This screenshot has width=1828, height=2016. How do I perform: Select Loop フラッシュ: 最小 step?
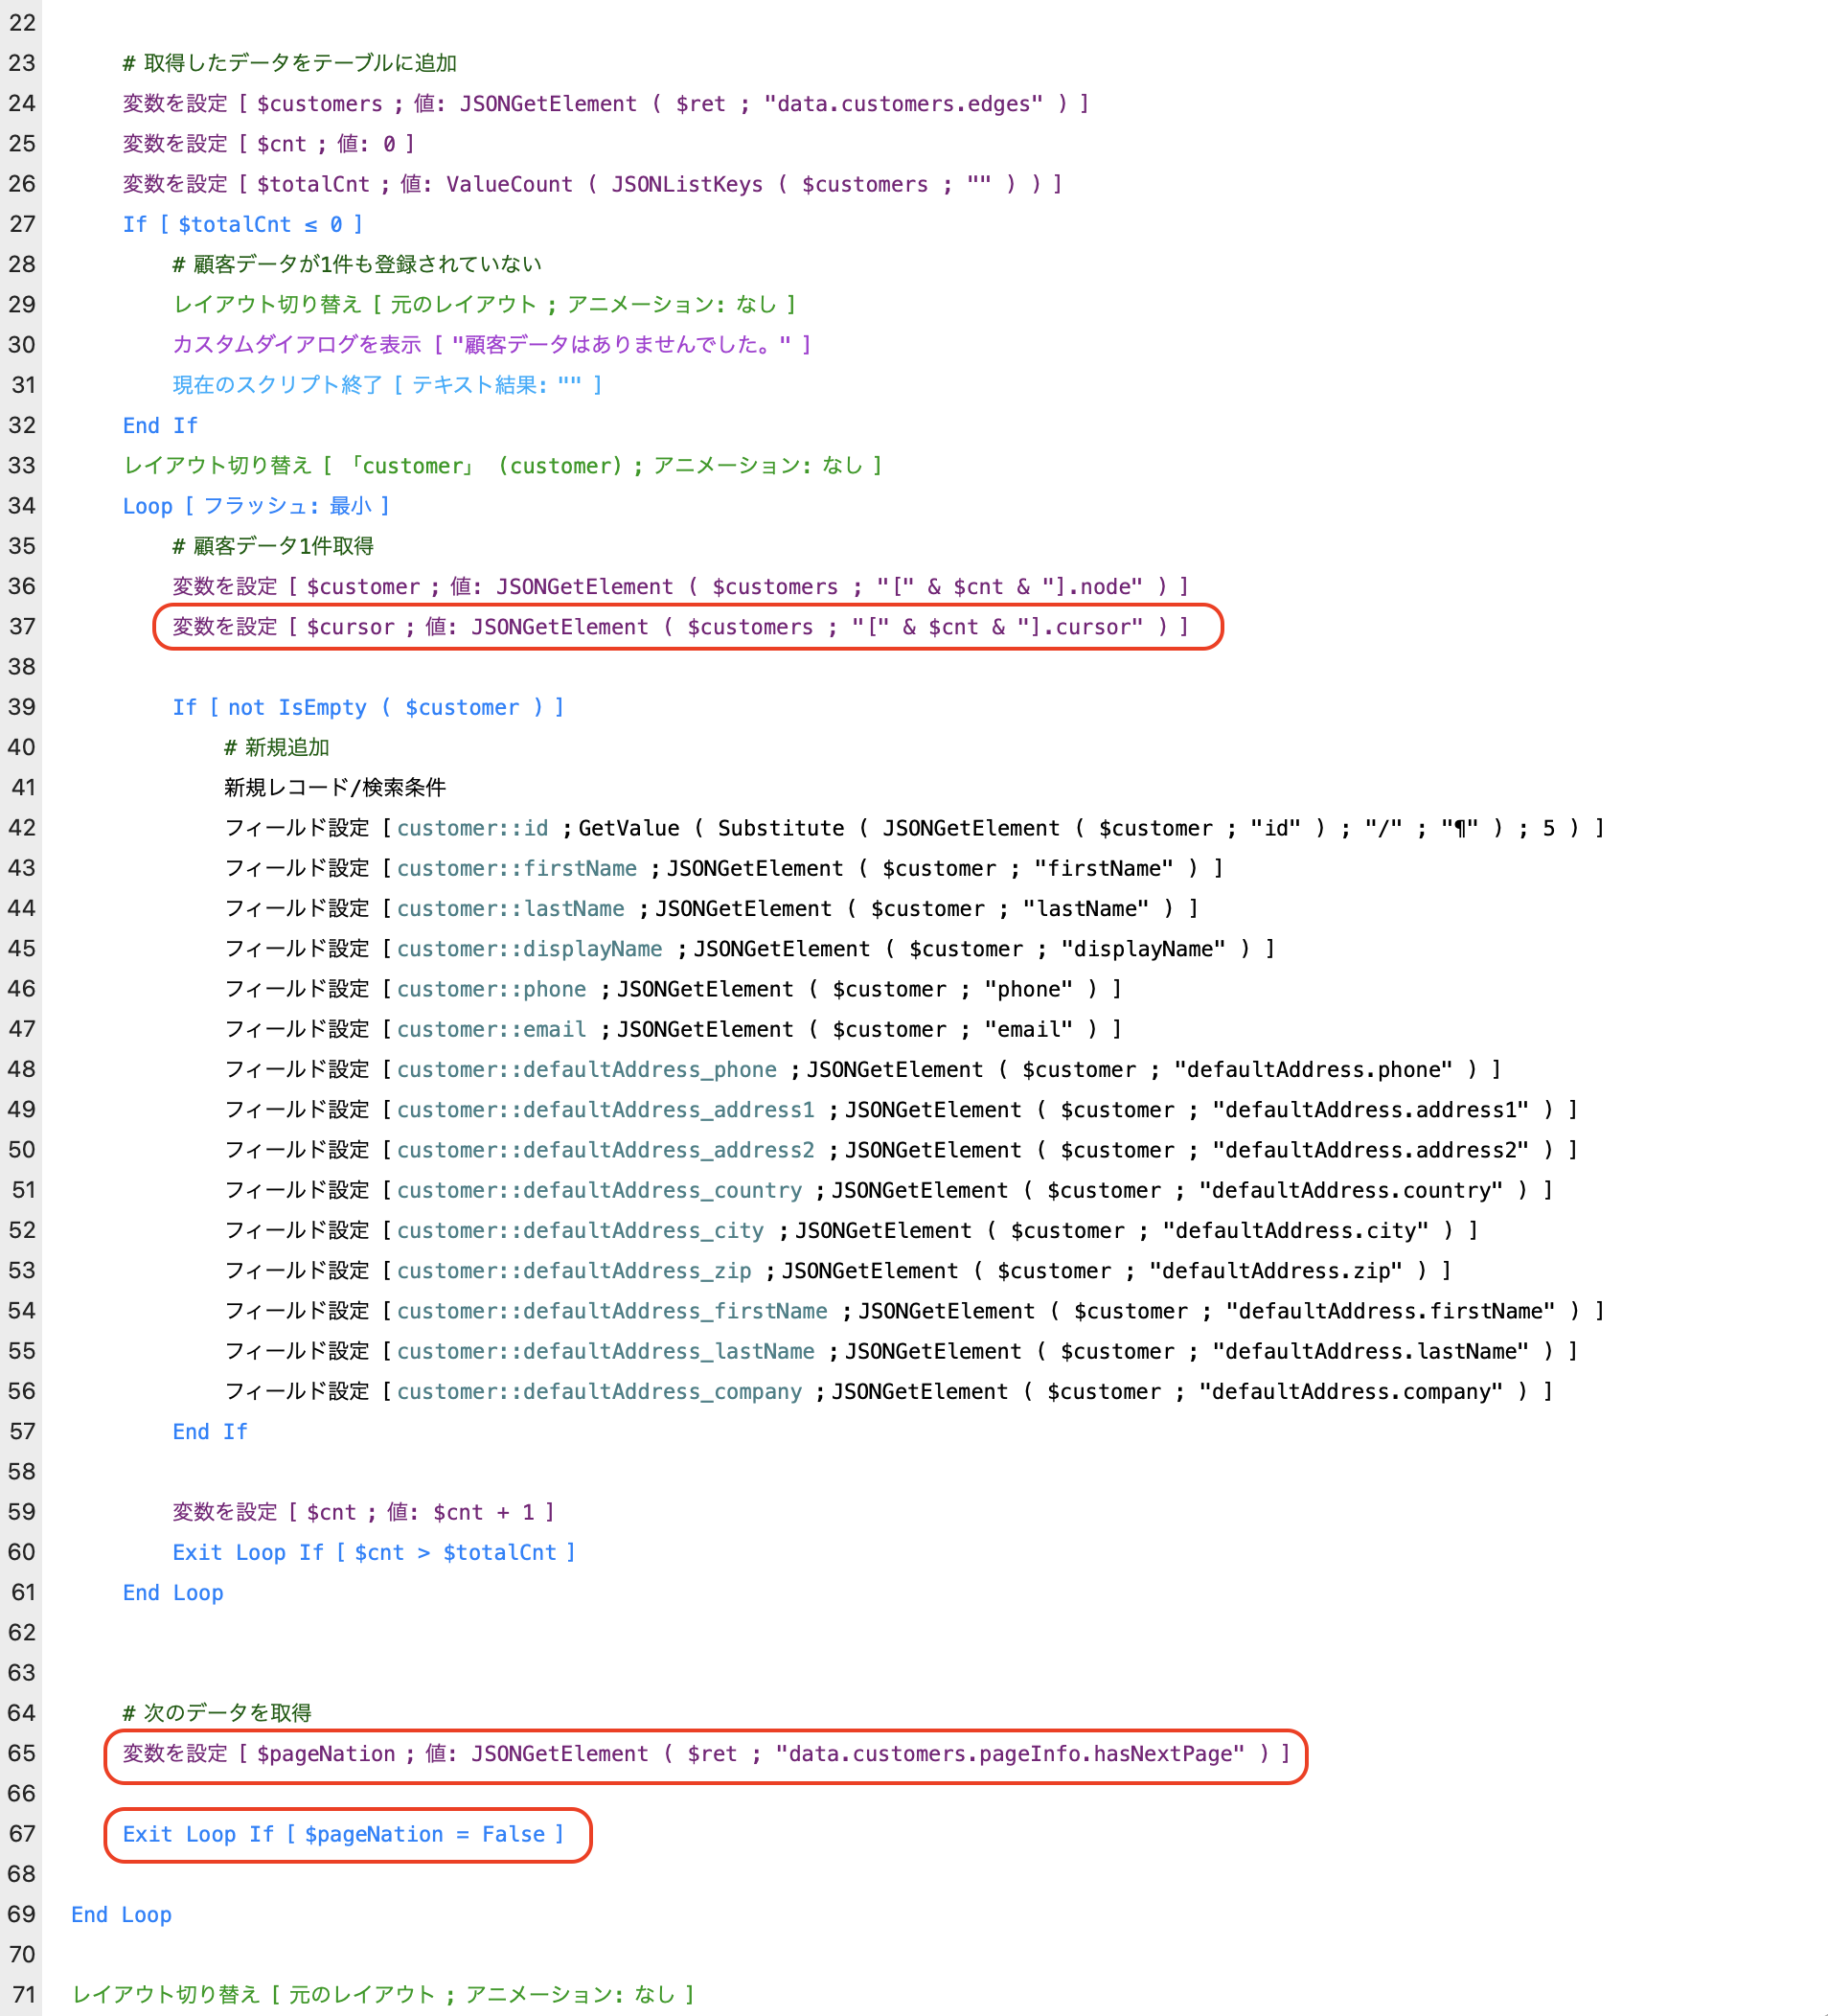point(256,506)
